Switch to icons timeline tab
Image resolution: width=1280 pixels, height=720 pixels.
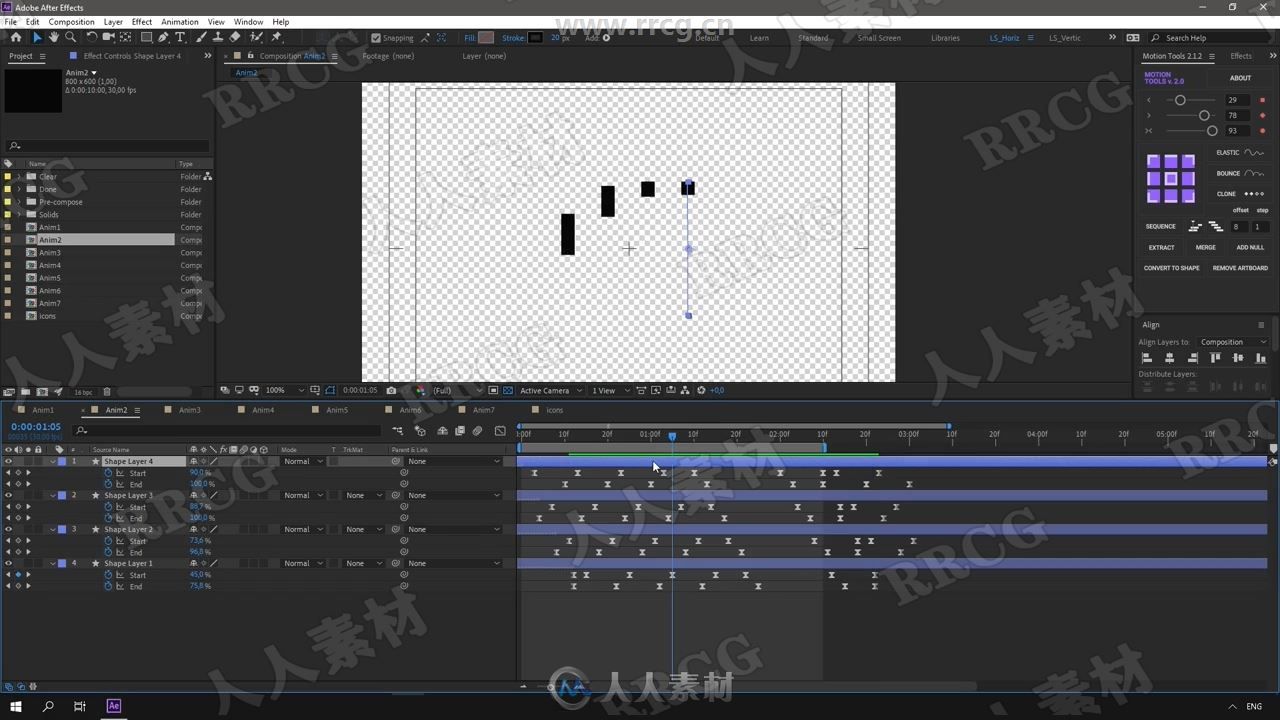click(554, 410)
